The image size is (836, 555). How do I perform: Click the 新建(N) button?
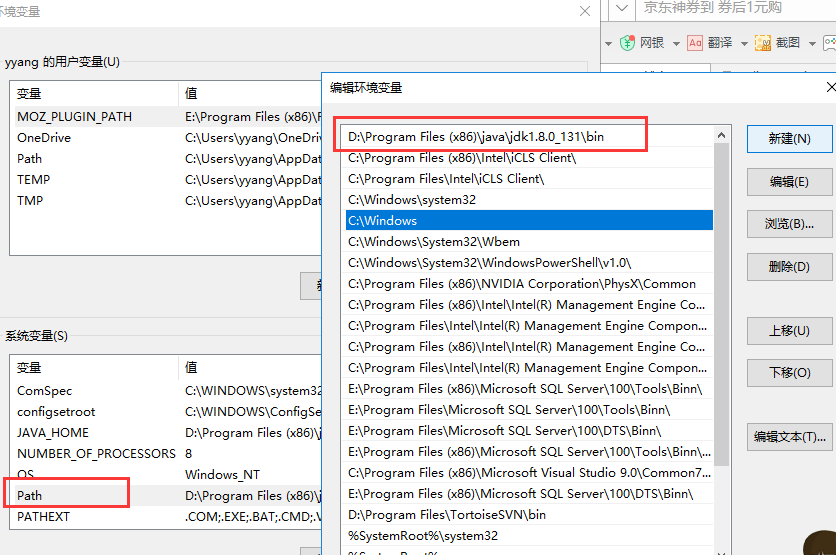tap(789, 139)
